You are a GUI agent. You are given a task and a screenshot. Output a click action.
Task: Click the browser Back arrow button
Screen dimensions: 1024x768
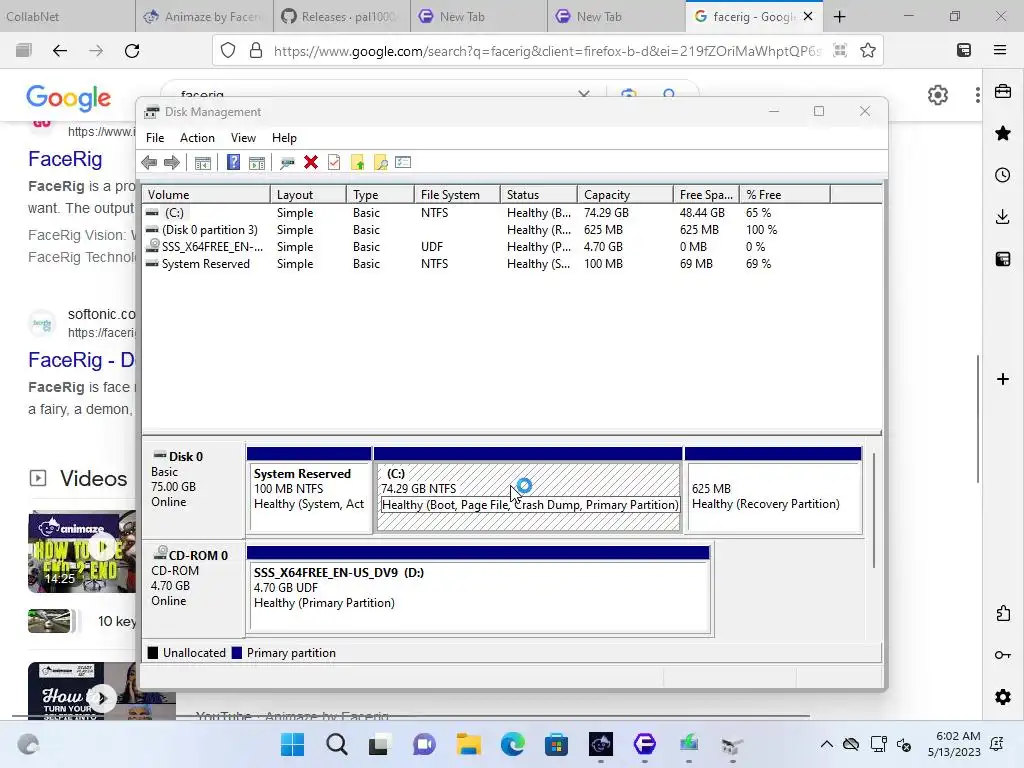(x=59, y=50)
